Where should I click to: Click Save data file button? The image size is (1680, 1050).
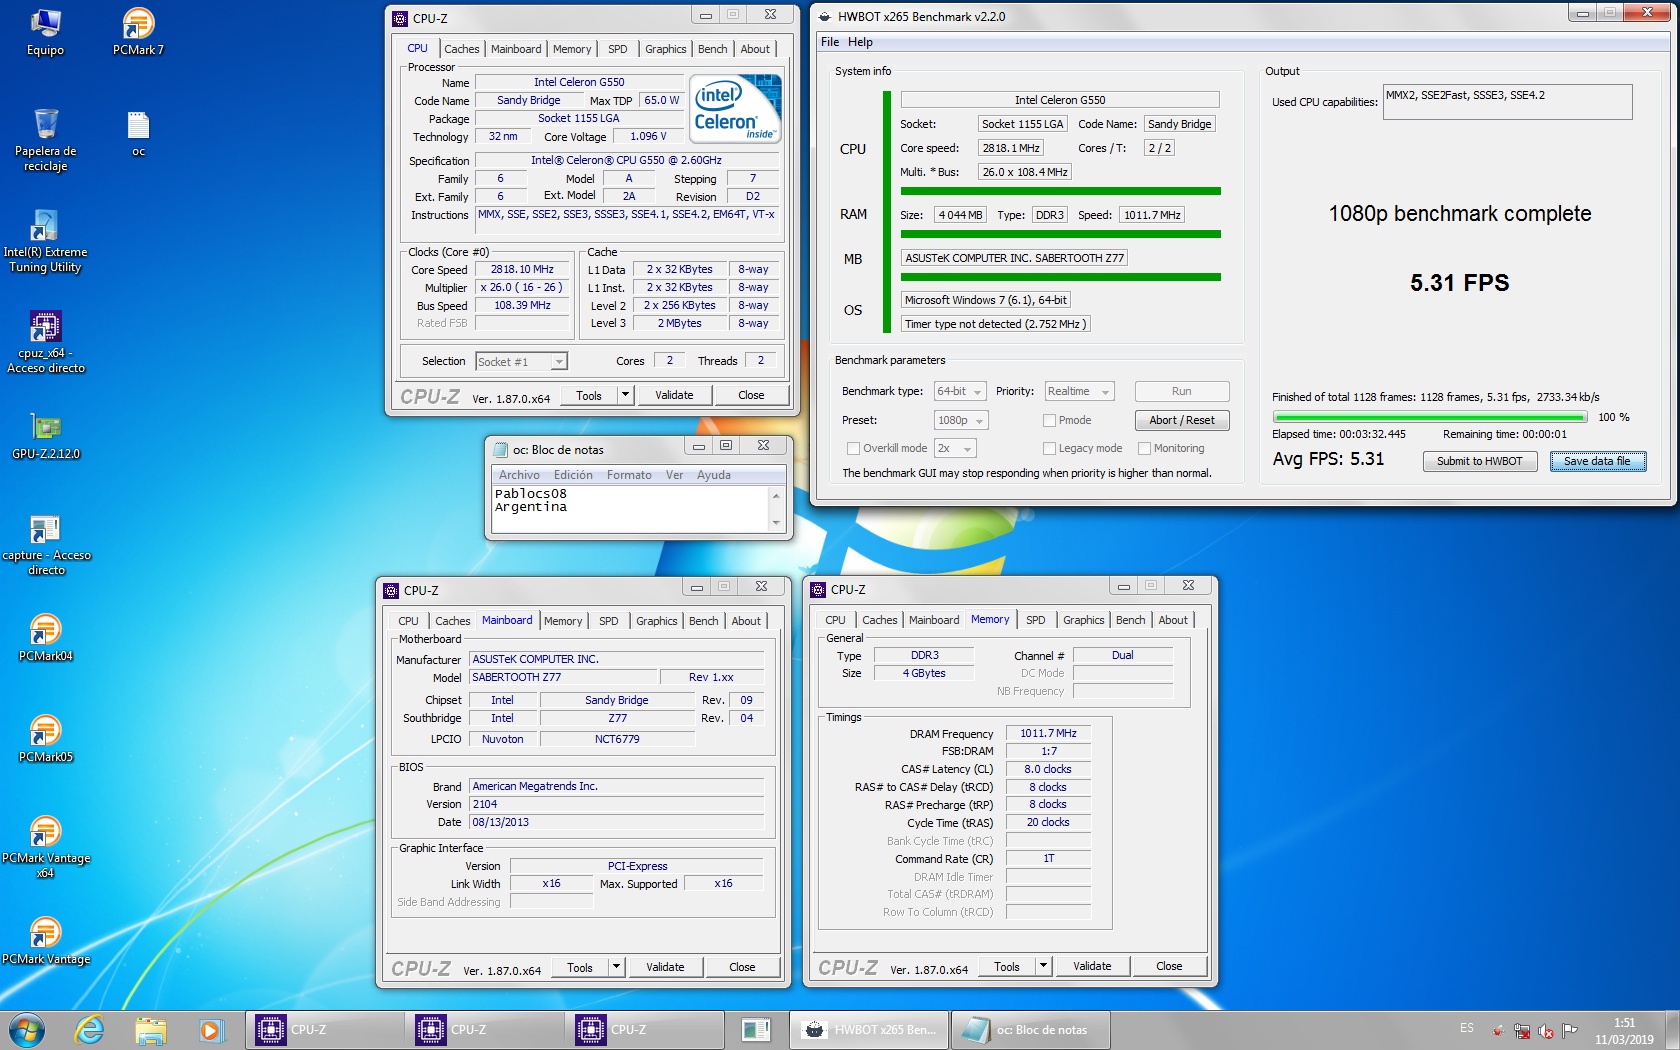click(1597, 461)
